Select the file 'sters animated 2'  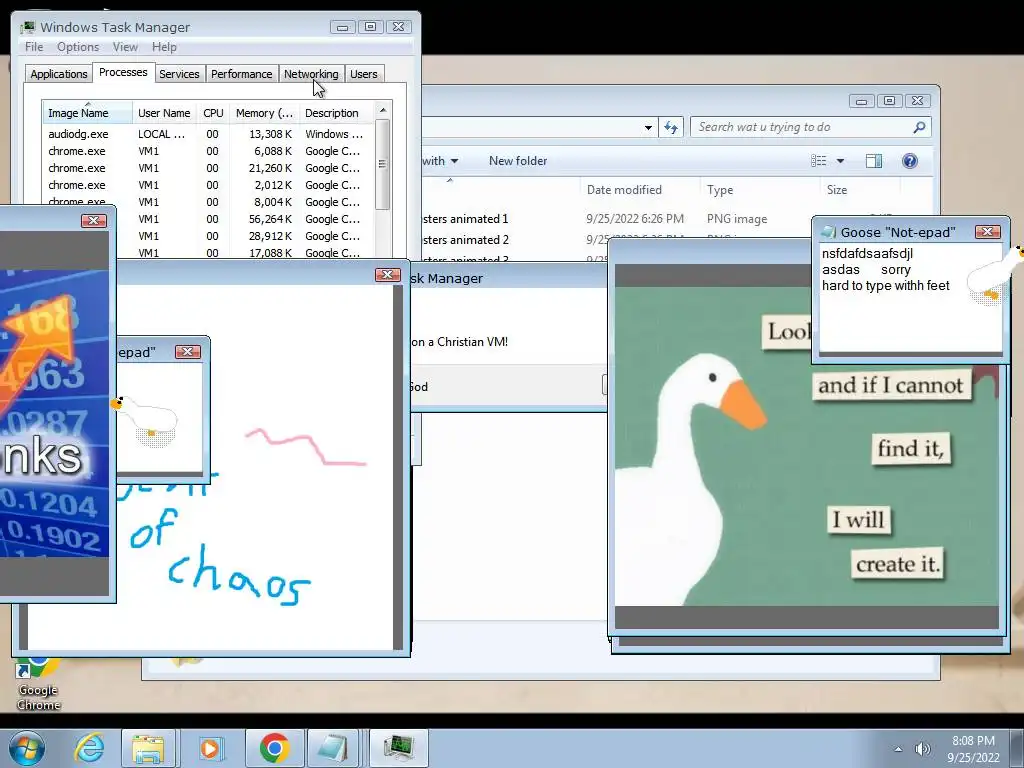465,240
